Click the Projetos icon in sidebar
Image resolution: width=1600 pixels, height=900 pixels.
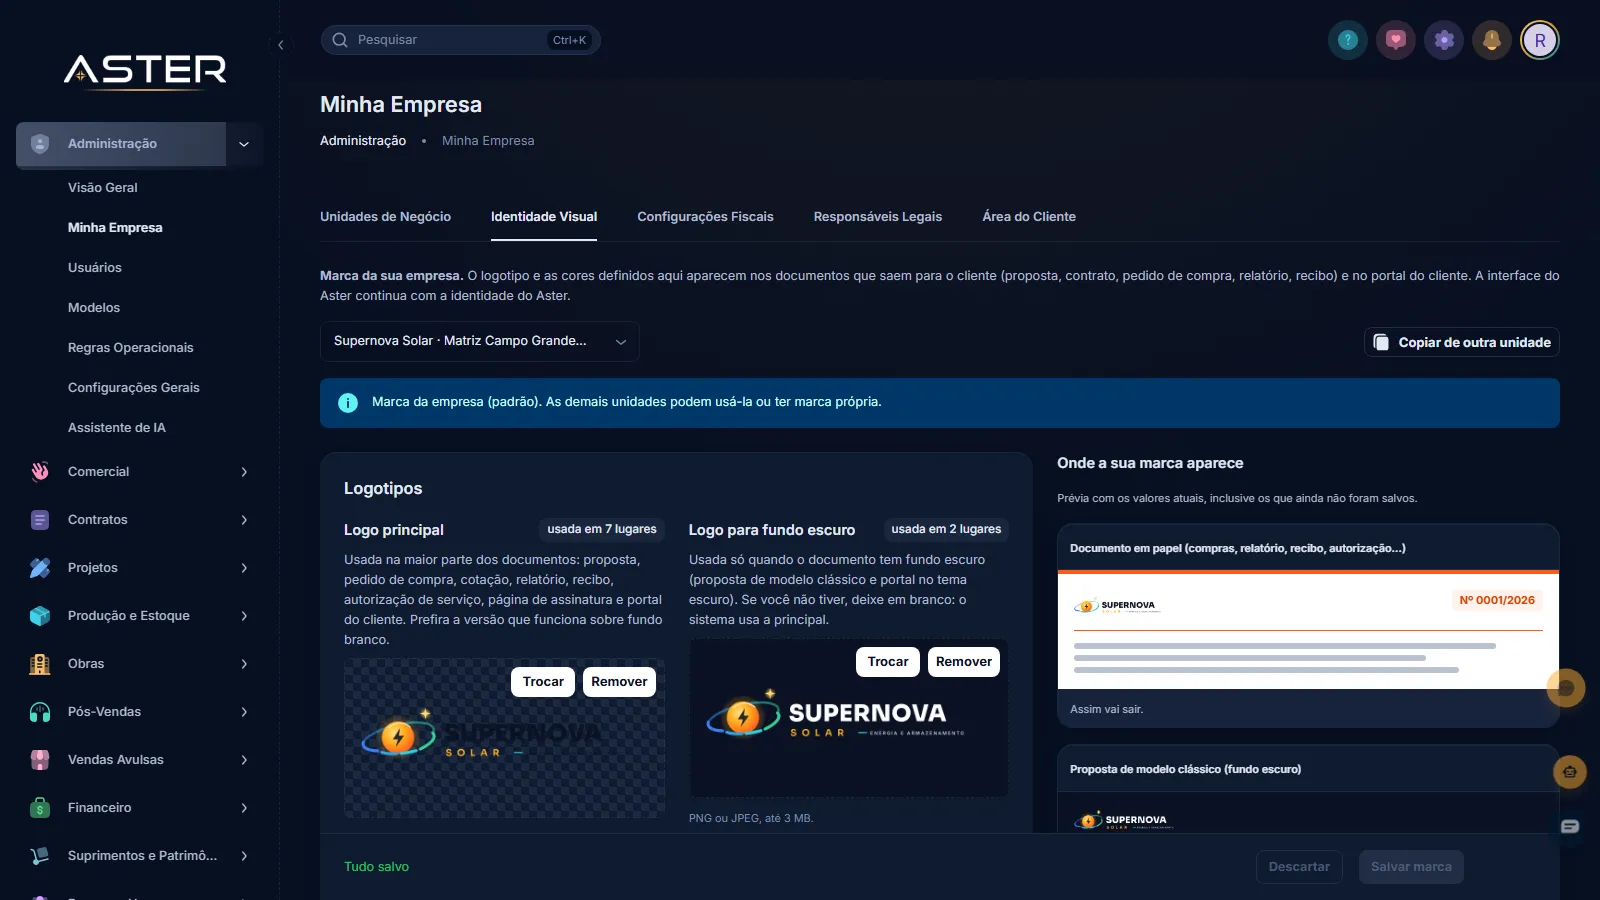[x=40, y=568]
